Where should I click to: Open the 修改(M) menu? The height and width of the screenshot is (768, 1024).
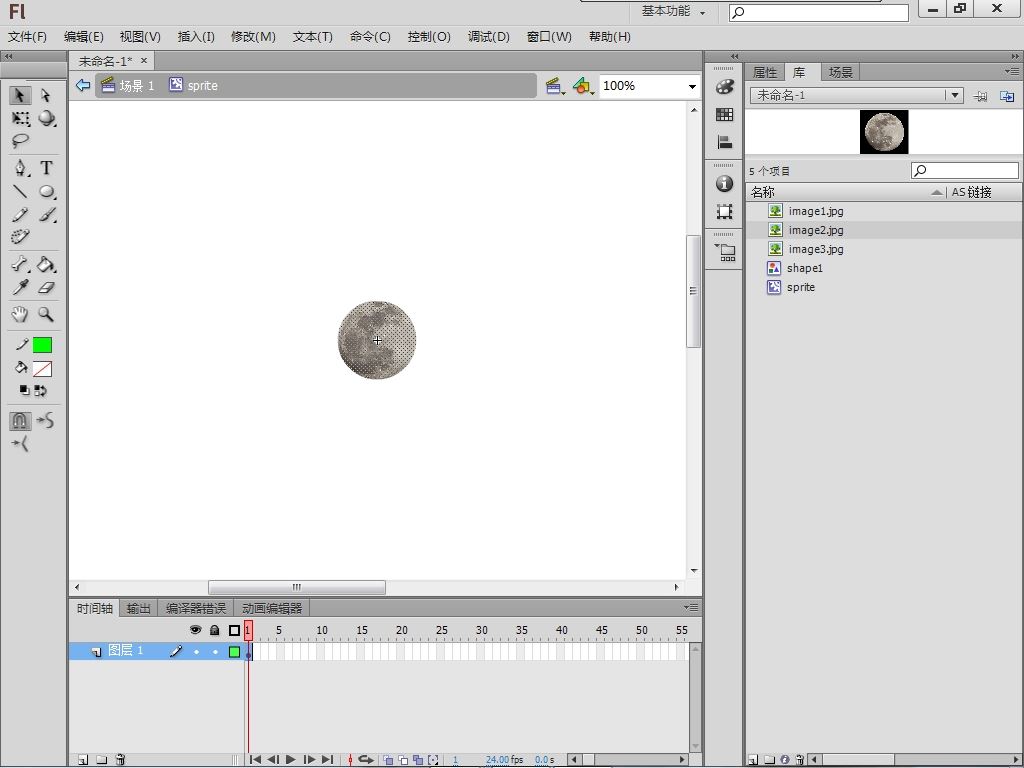click(253, 37)
